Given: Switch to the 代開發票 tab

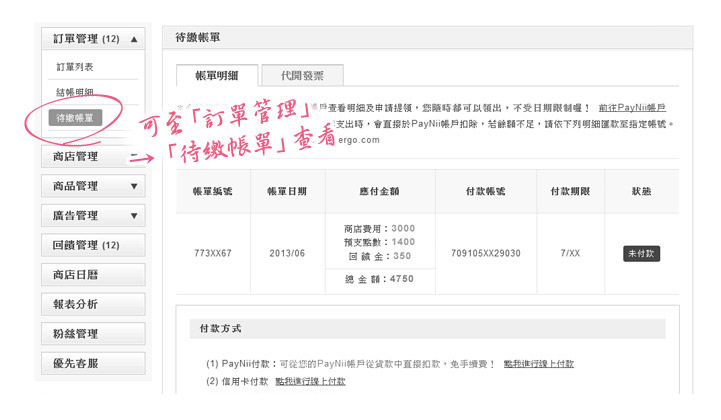Looking at the screenshot, I should coord(302,75).
